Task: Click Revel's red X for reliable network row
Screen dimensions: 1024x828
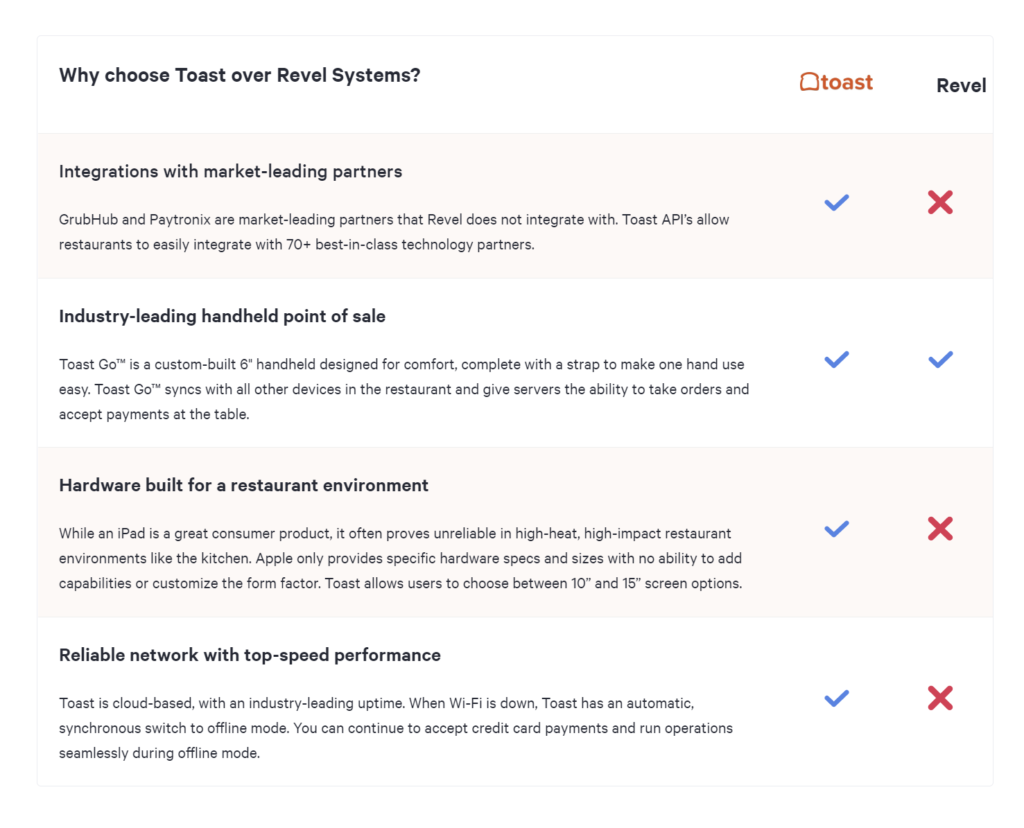Action: (x=940, y=699)
